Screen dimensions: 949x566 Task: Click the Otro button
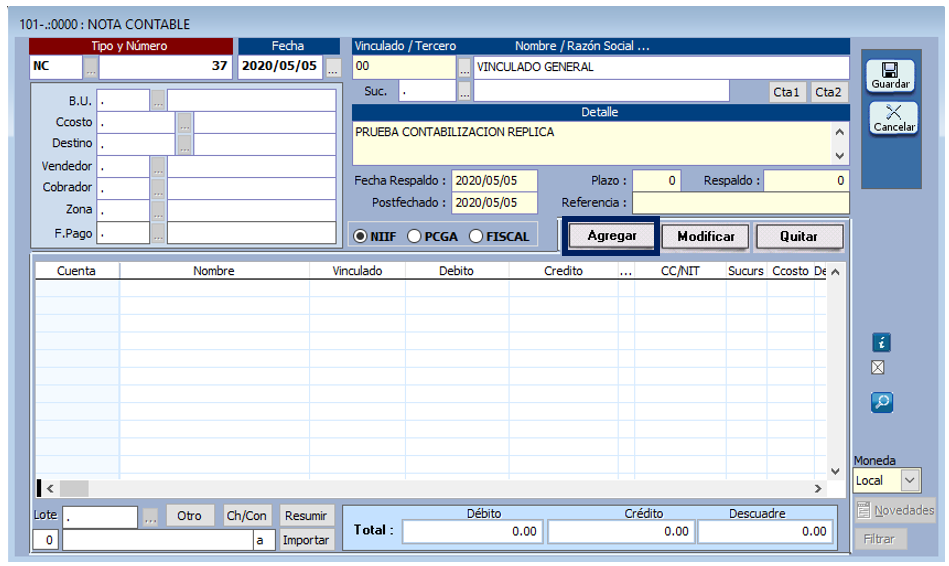click(x=189, y=516)
